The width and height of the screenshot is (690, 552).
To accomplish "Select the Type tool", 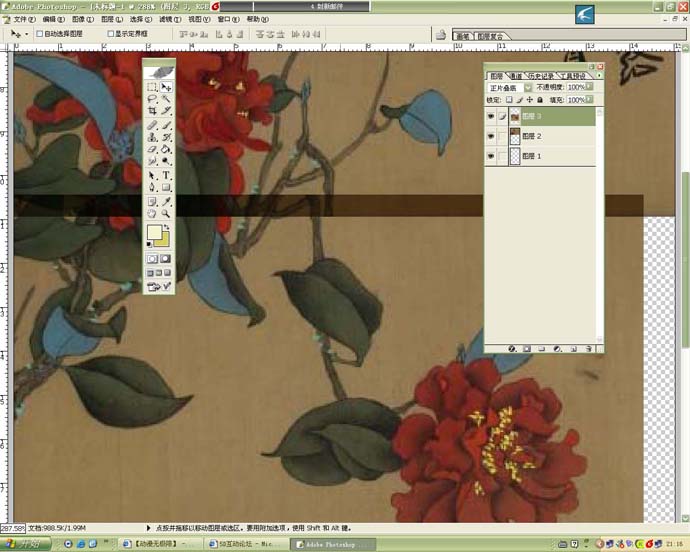I will [x=166, y=176].
